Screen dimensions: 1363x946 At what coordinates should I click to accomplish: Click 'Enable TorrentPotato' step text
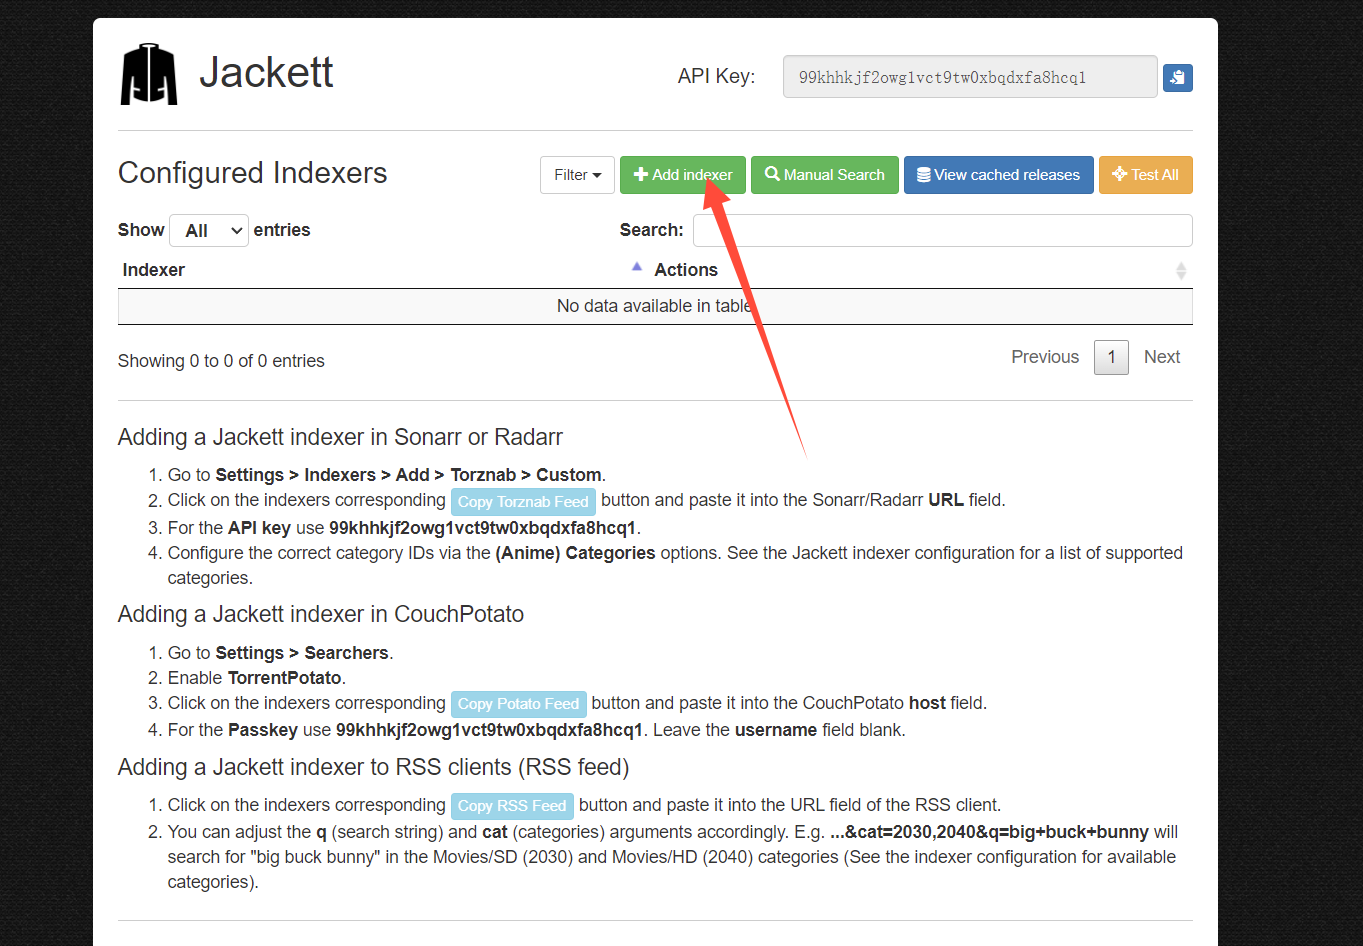pos(257,678)
